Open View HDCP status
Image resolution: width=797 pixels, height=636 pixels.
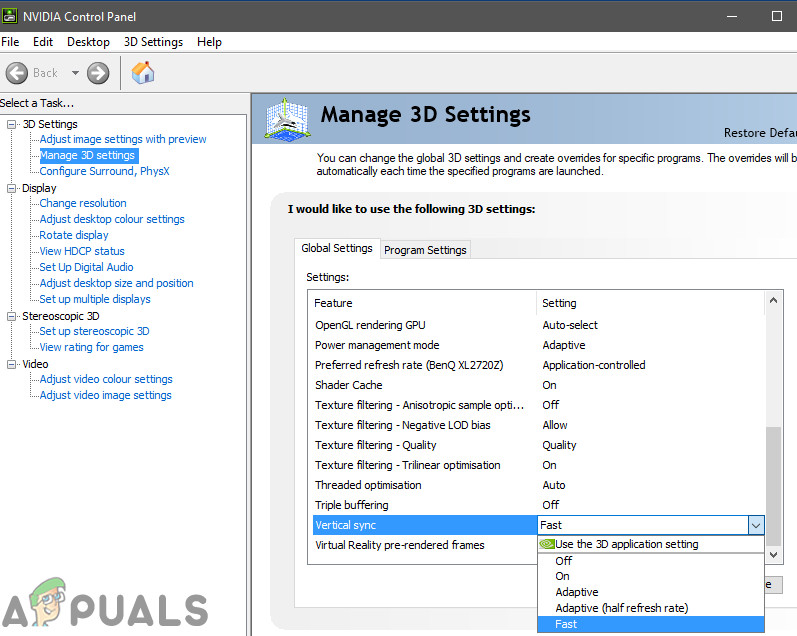pyautogui.click(x=82, y=251)
